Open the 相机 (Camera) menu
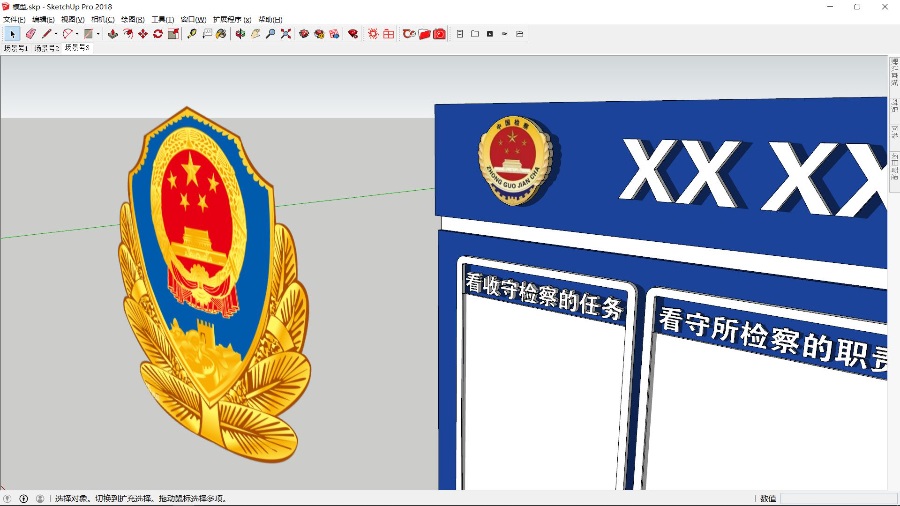The image size is (900, 506). pyautogui.click(x=103, y=20)
